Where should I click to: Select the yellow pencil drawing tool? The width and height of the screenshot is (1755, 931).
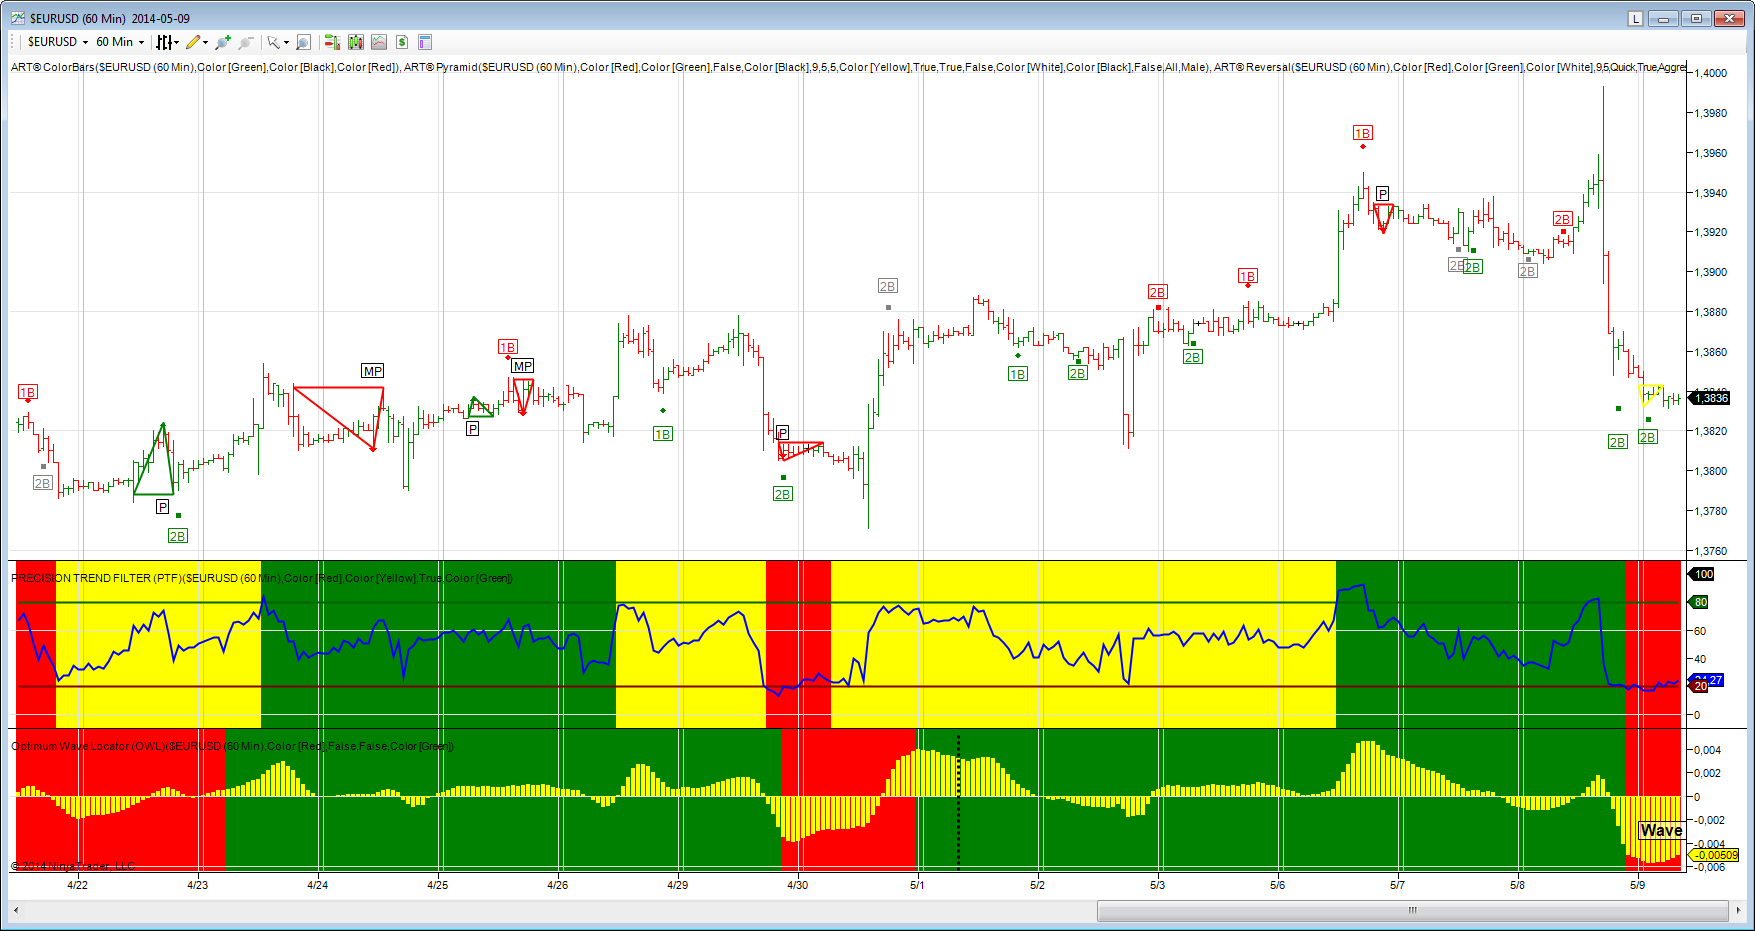195,42
